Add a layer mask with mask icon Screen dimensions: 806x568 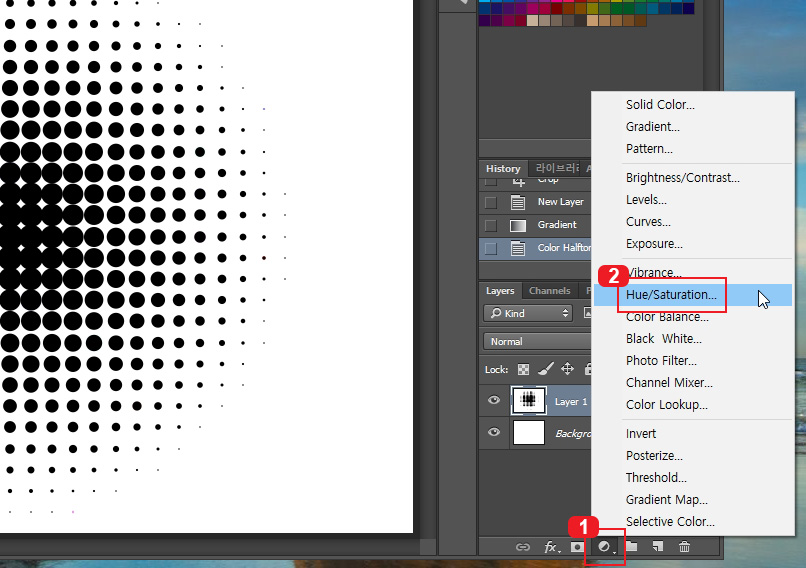pos(577,547)
